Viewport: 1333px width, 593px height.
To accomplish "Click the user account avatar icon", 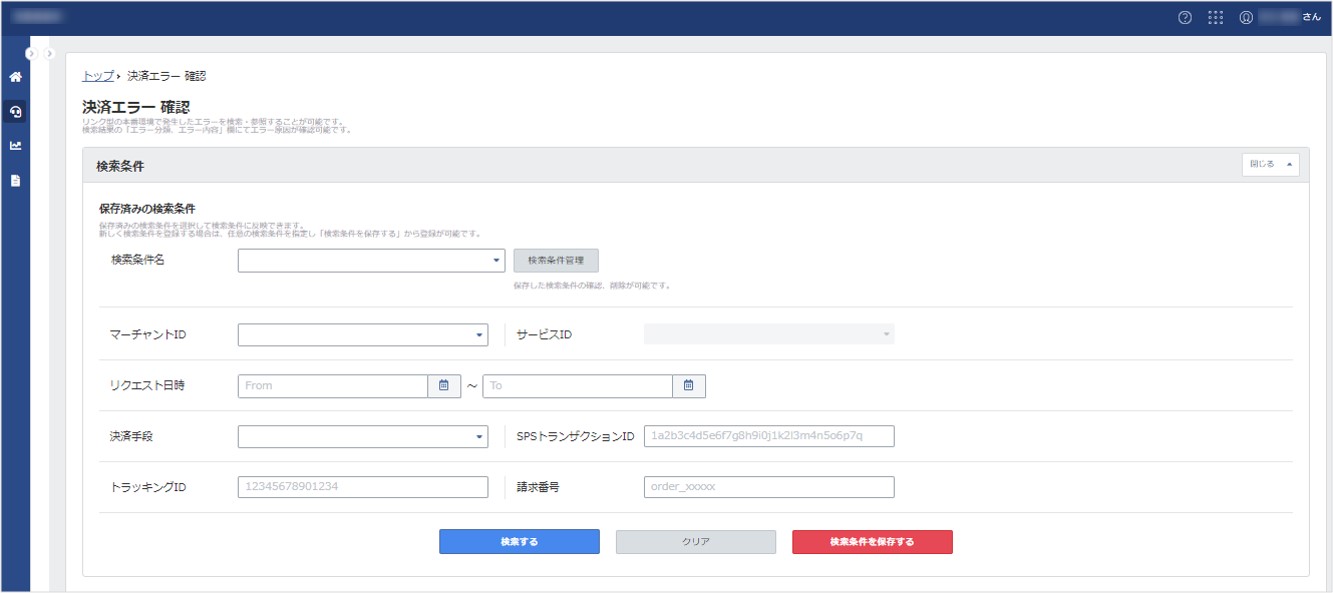I will 1245,17.
